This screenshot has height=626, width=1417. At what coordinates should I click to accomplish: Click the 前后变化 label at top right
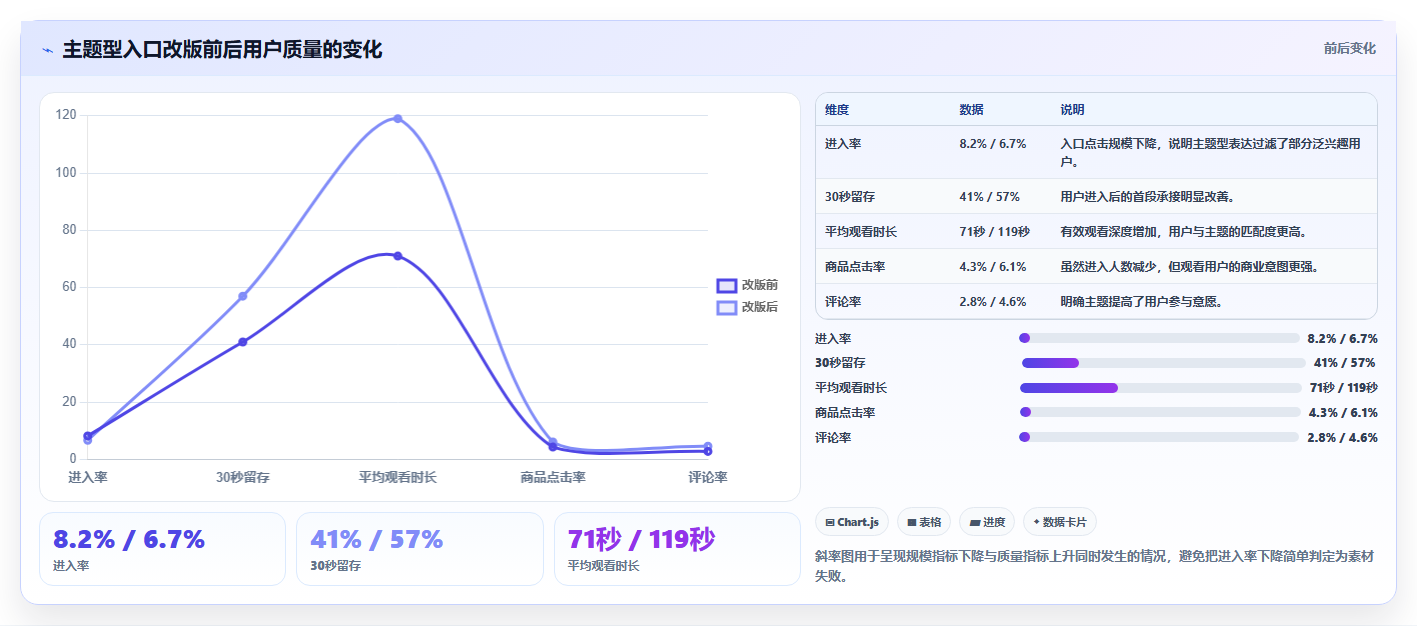pyautogui.click(x=1349, y=48)
